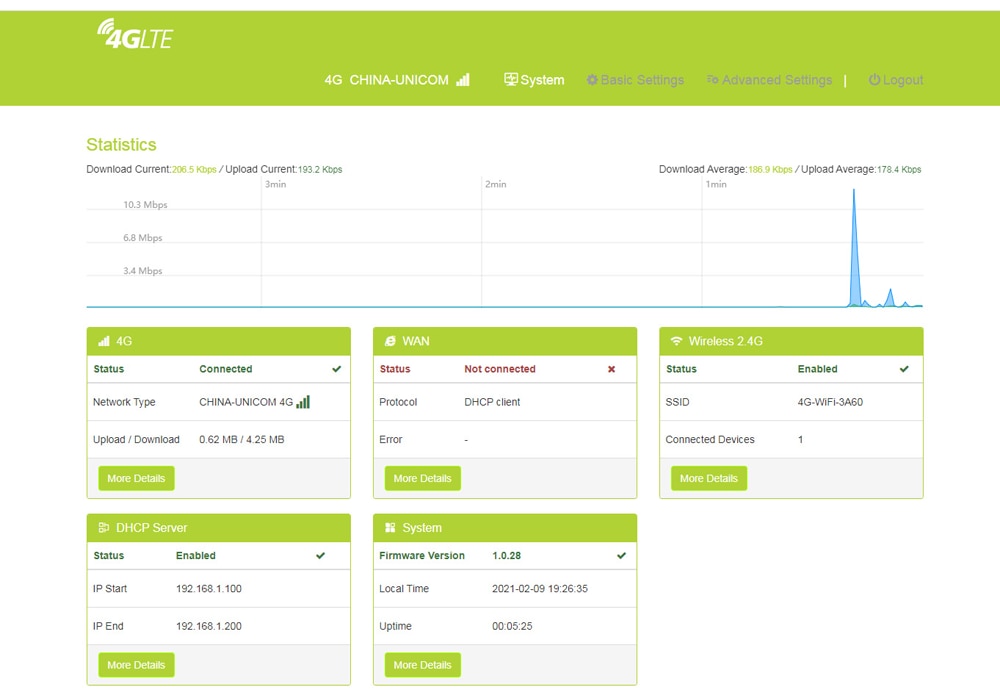Open More Details in the WAN panel
The image size is (1000, 698).
(422, 478)
